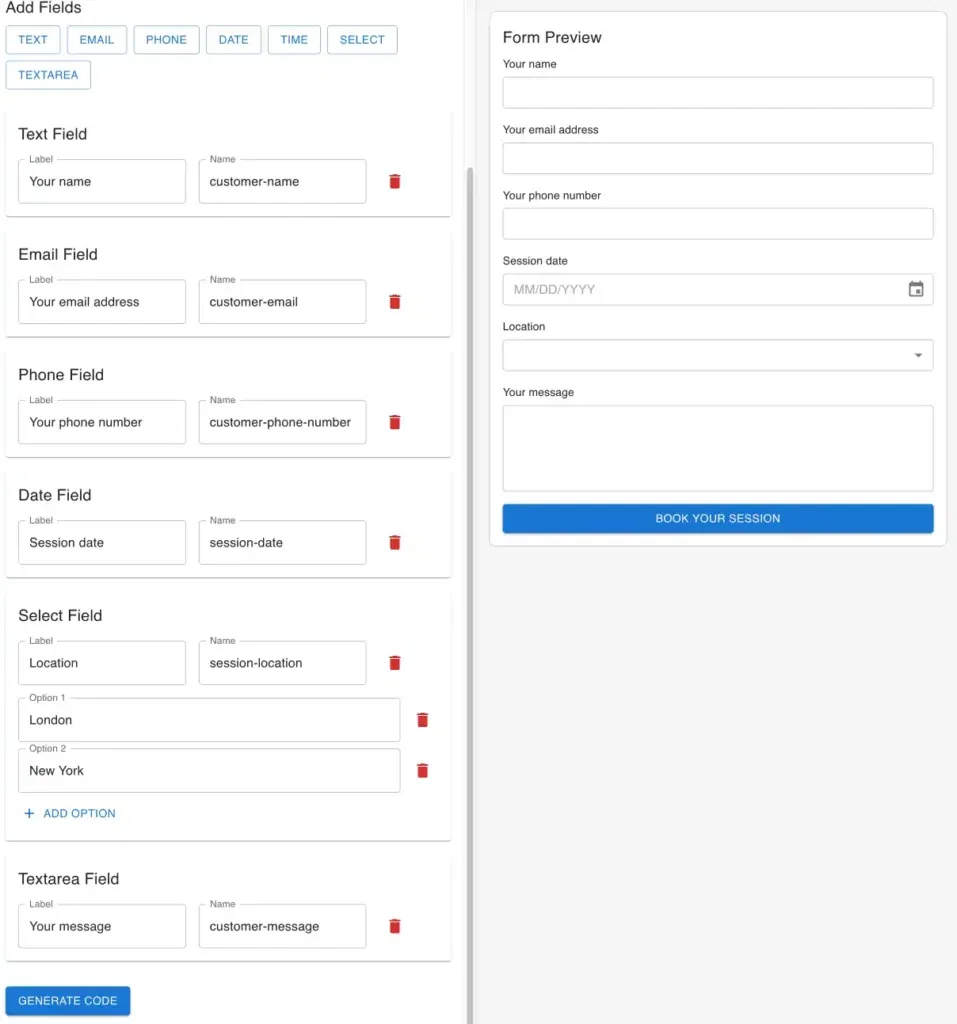Remove the London option
The height and width of the screenshot is (1024, 957).
tap(422, 720)
